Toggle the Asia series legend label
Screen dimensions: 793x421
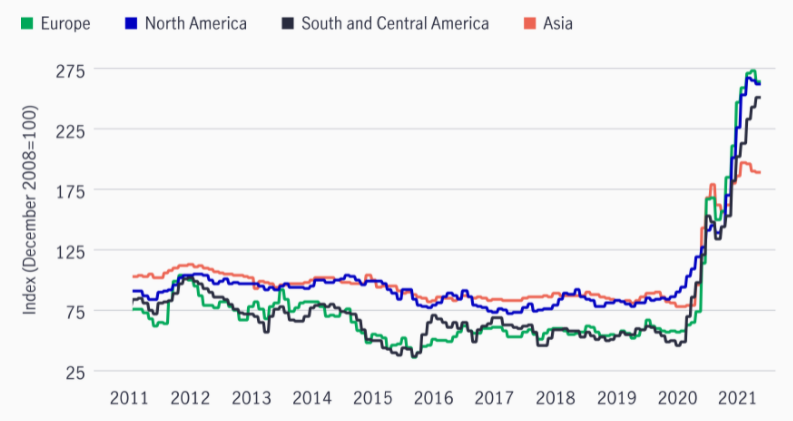[556, 22]
